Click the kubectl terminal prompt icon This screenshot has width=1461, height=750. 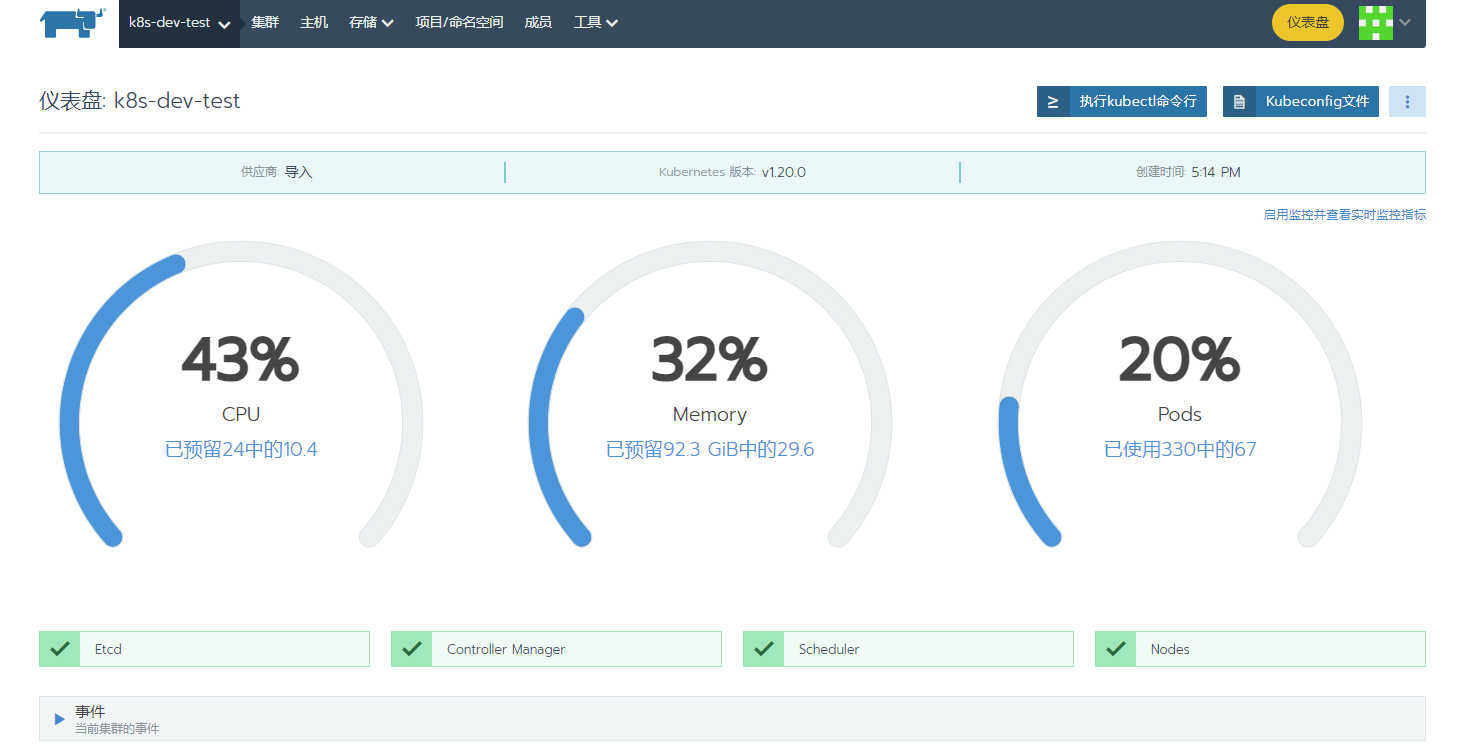1053,102
